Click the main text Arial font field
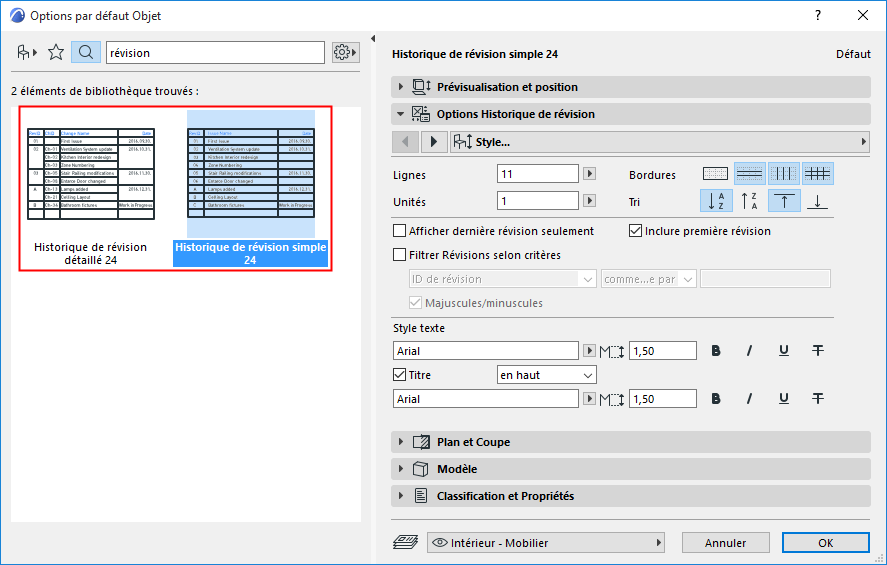887x565 pixels. coord(485,351)
